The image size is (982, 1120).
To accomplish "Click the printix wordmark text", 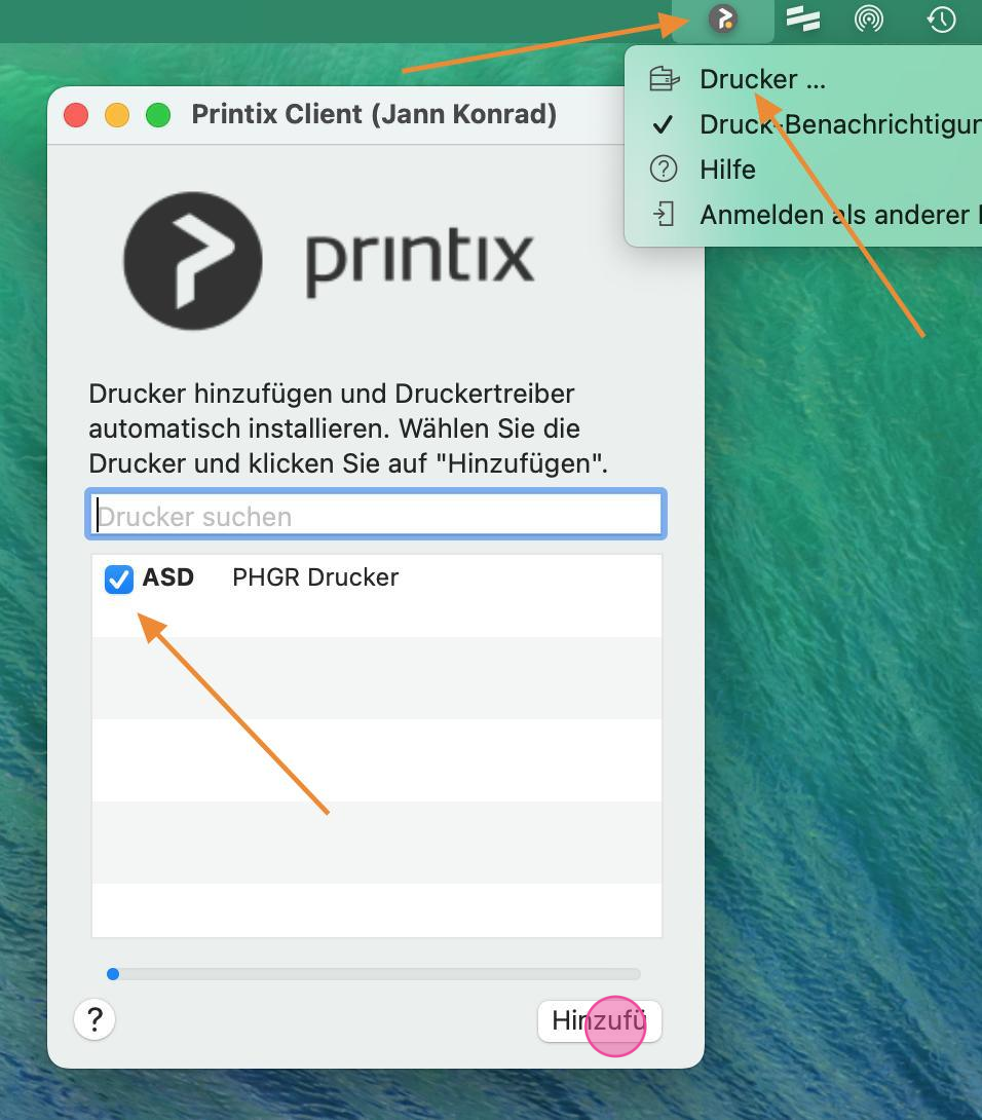I will [420, 262].
